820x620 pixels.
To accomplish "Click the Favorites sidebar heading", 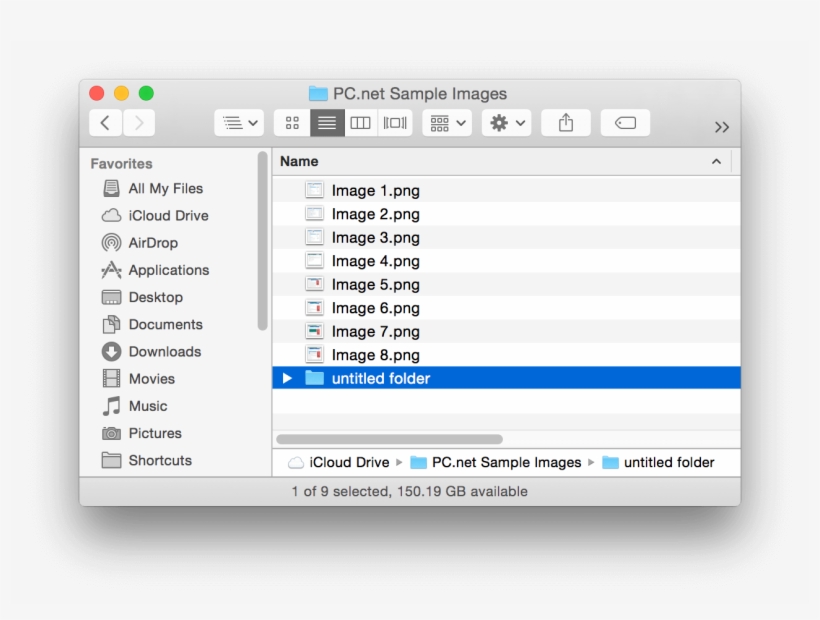I will [121, 164].
